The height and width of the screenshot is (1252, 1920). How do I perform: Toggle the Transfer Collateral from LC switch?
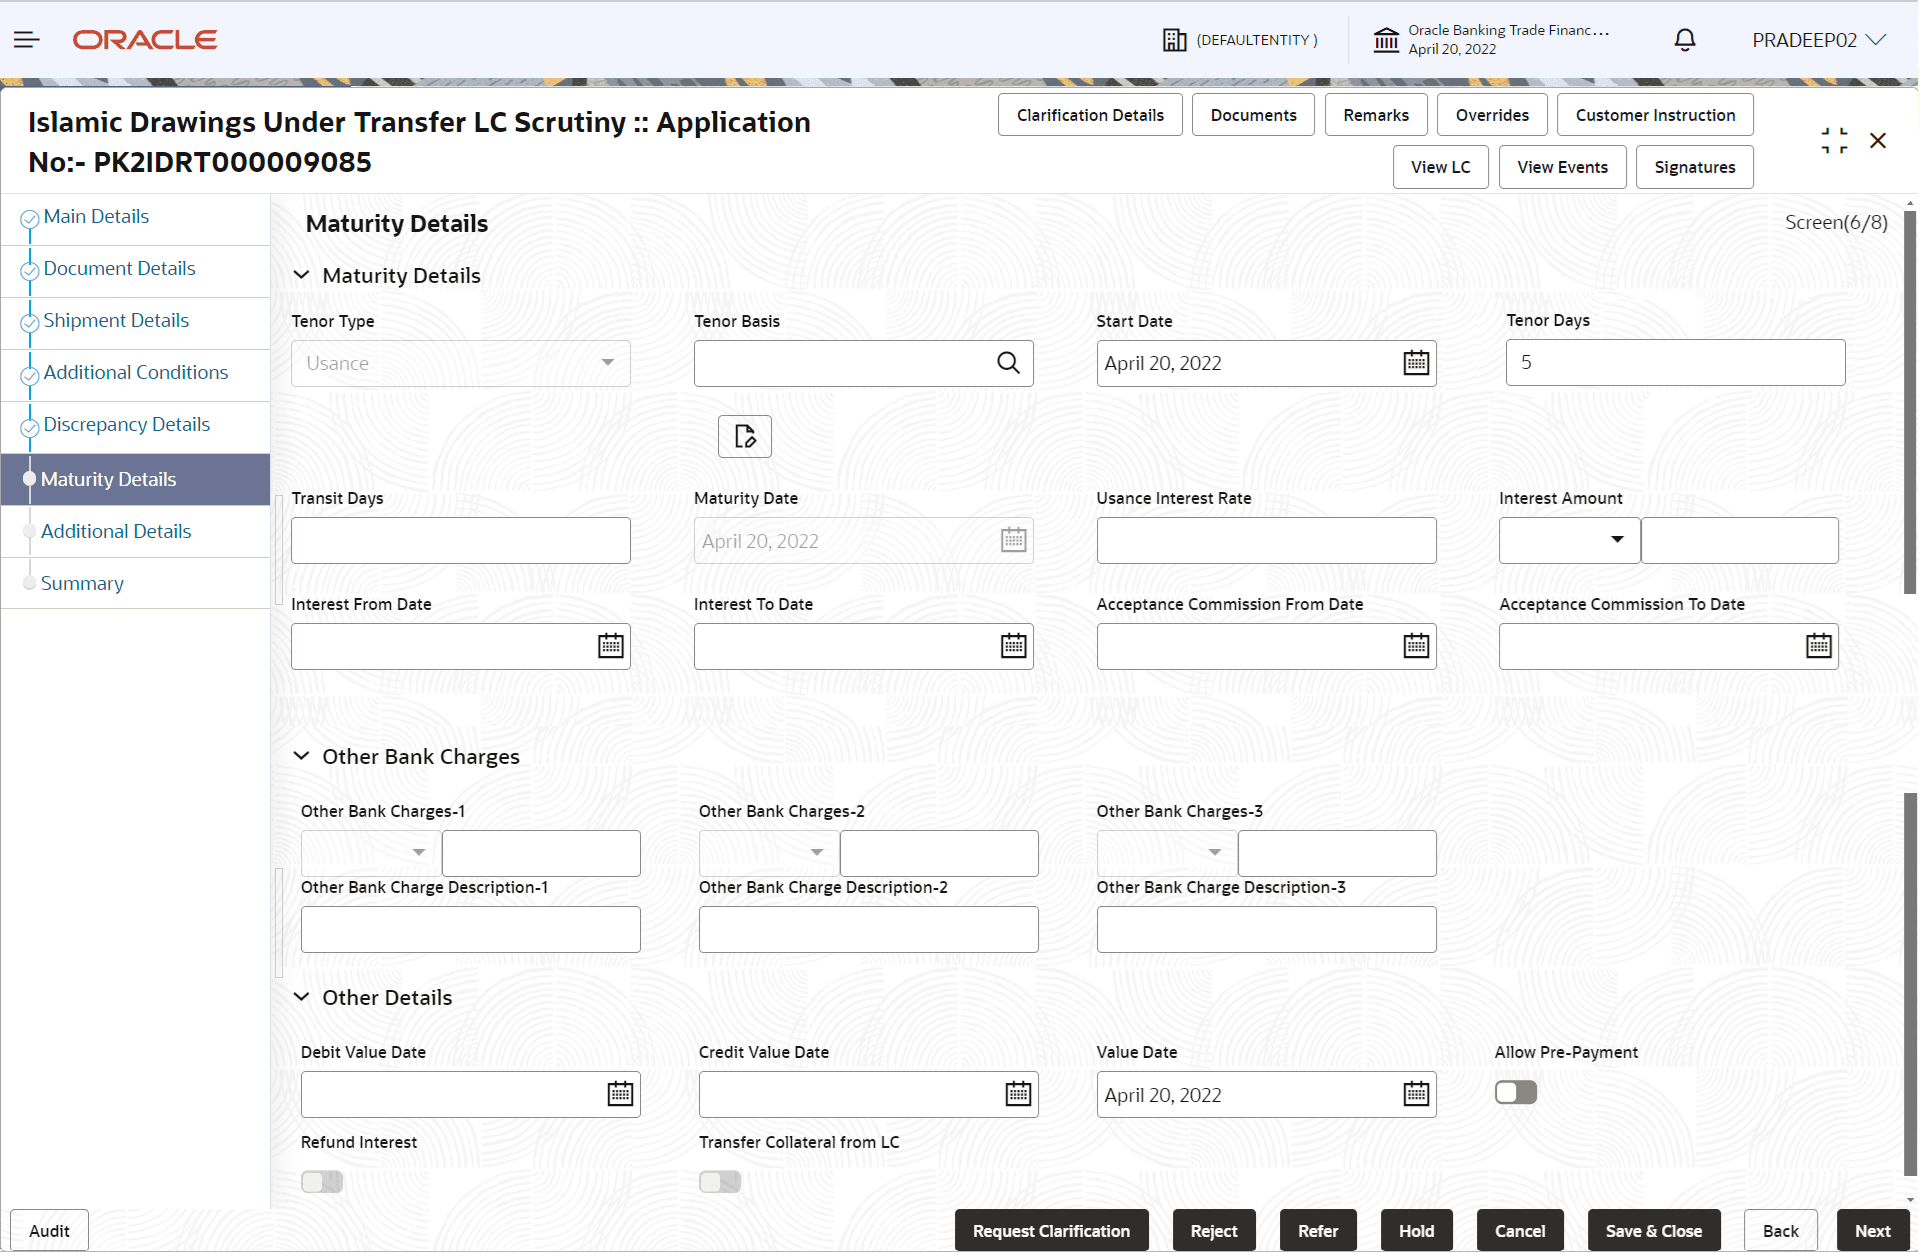click(x=720, y=1182)
